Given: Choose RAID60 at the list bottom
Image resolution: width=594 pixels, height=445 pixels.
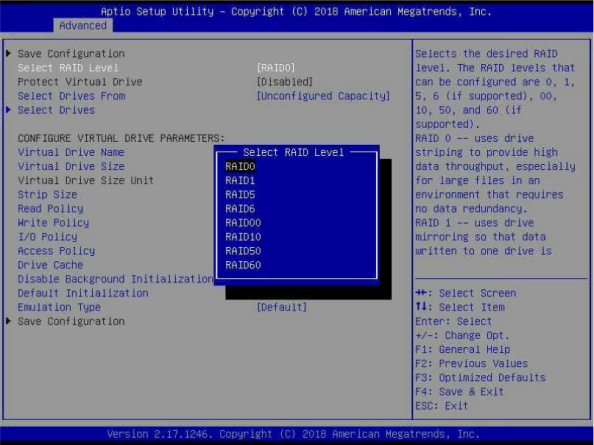Looking at the screenshot, I should (x=243, y=265).
